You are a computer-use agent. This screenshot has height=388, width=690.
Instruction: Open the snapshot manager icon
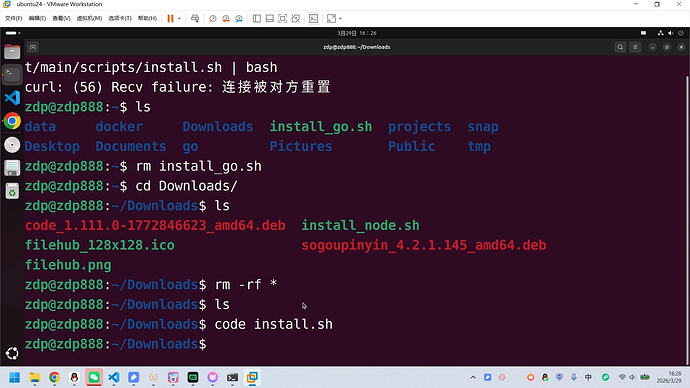click(239, 18)
